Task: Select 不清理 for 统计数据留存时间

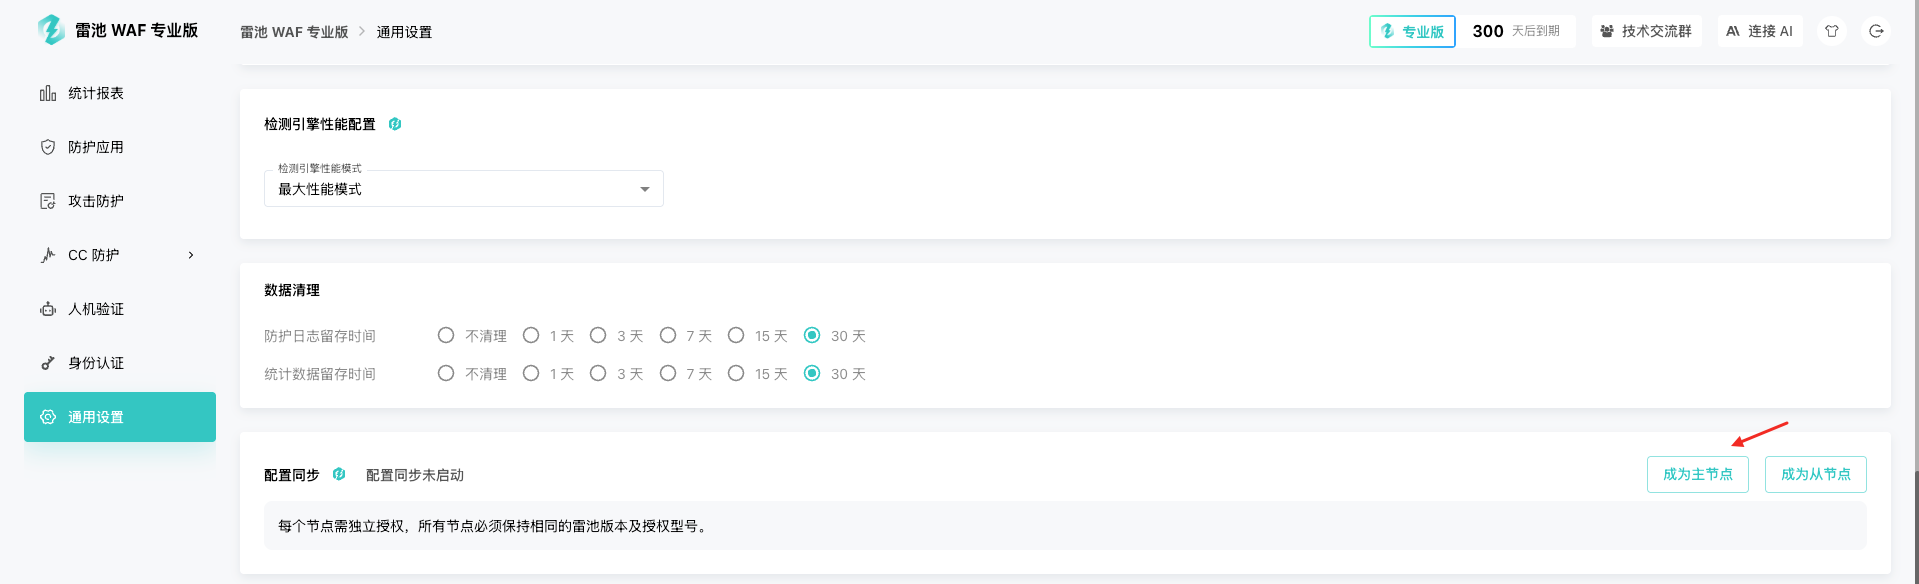Action: click(446, 374)
